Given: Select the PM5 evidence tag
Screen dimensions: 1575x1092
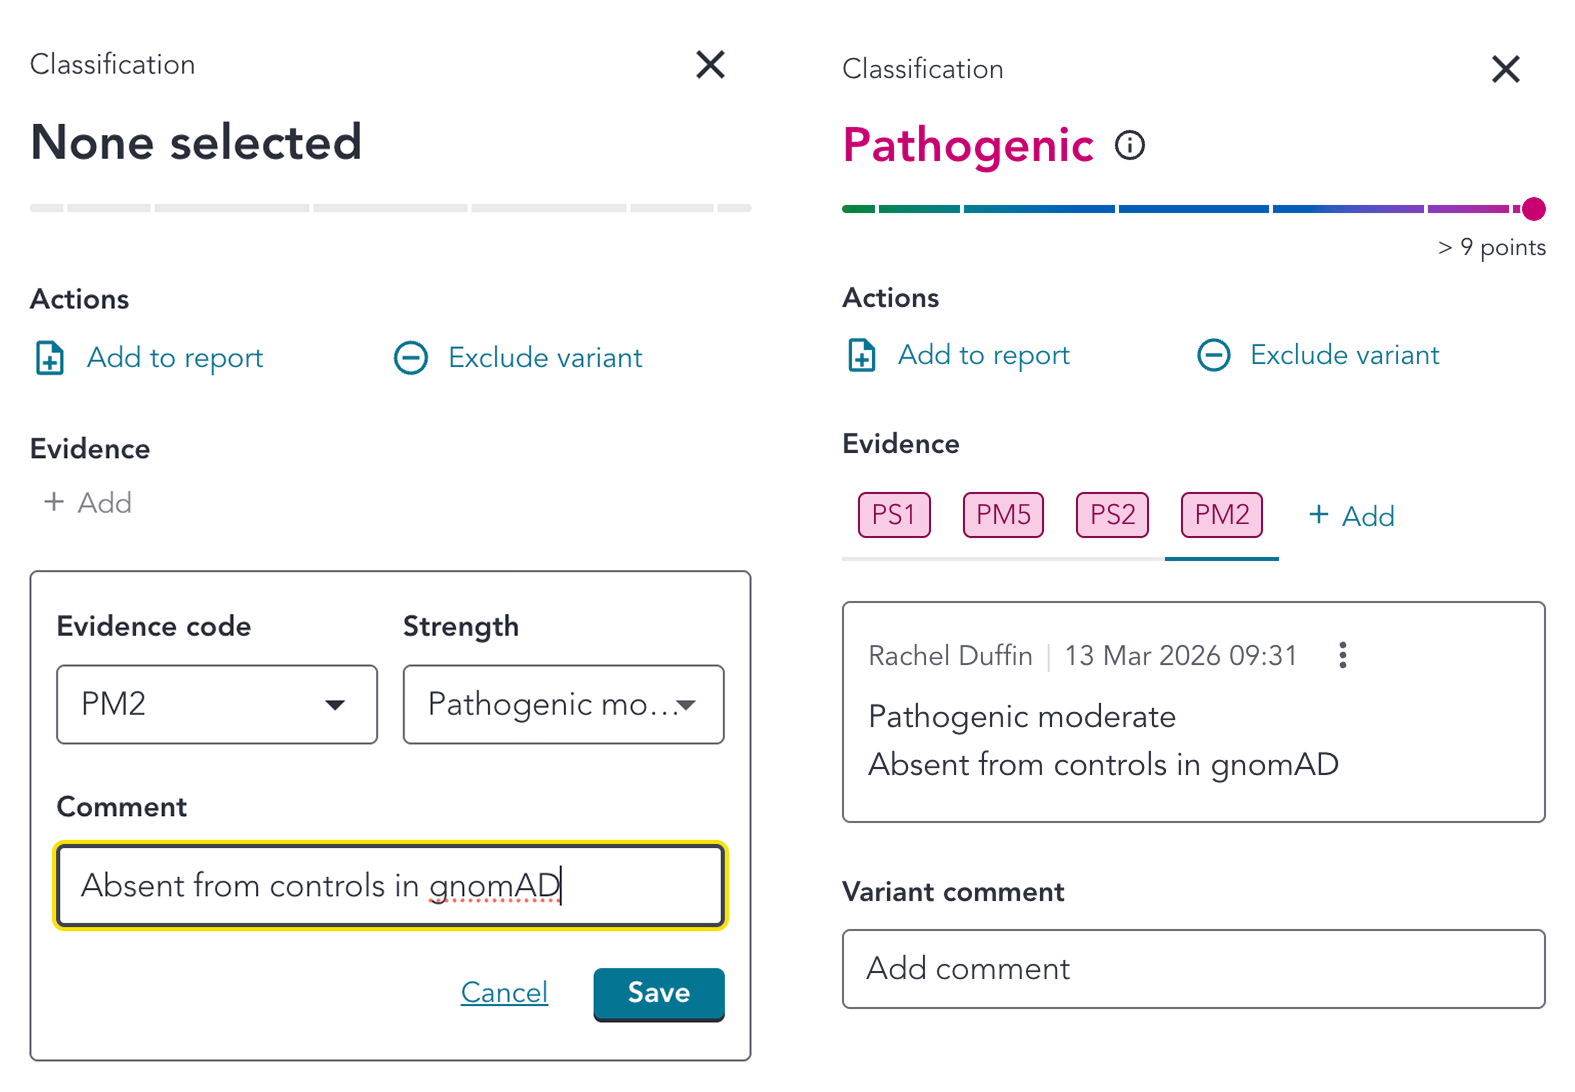Looking at the screenshot, I should tap(1003, 515).
